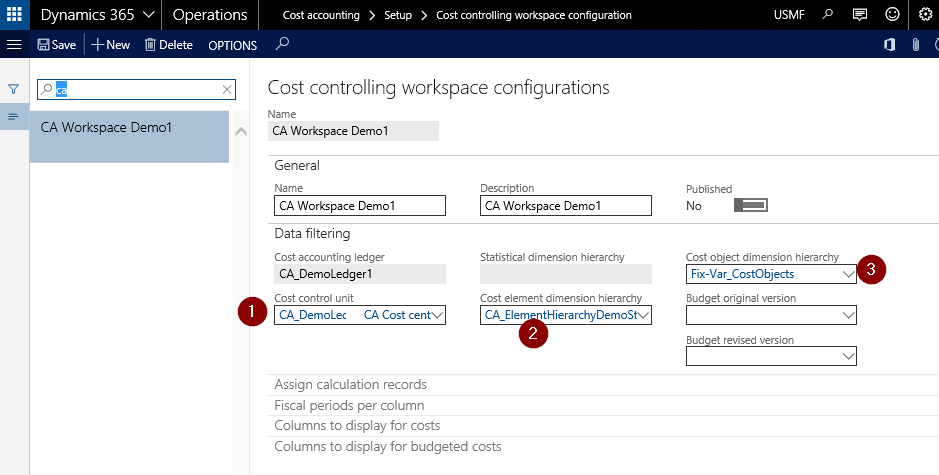
Task: Click the Save button
Action: point(56,45)
